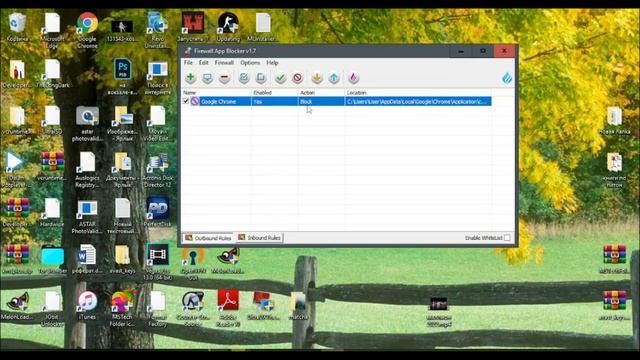Select the Microsoft Edge desktop shortcut
640x360 pixels.
click(x=52, y=30)
